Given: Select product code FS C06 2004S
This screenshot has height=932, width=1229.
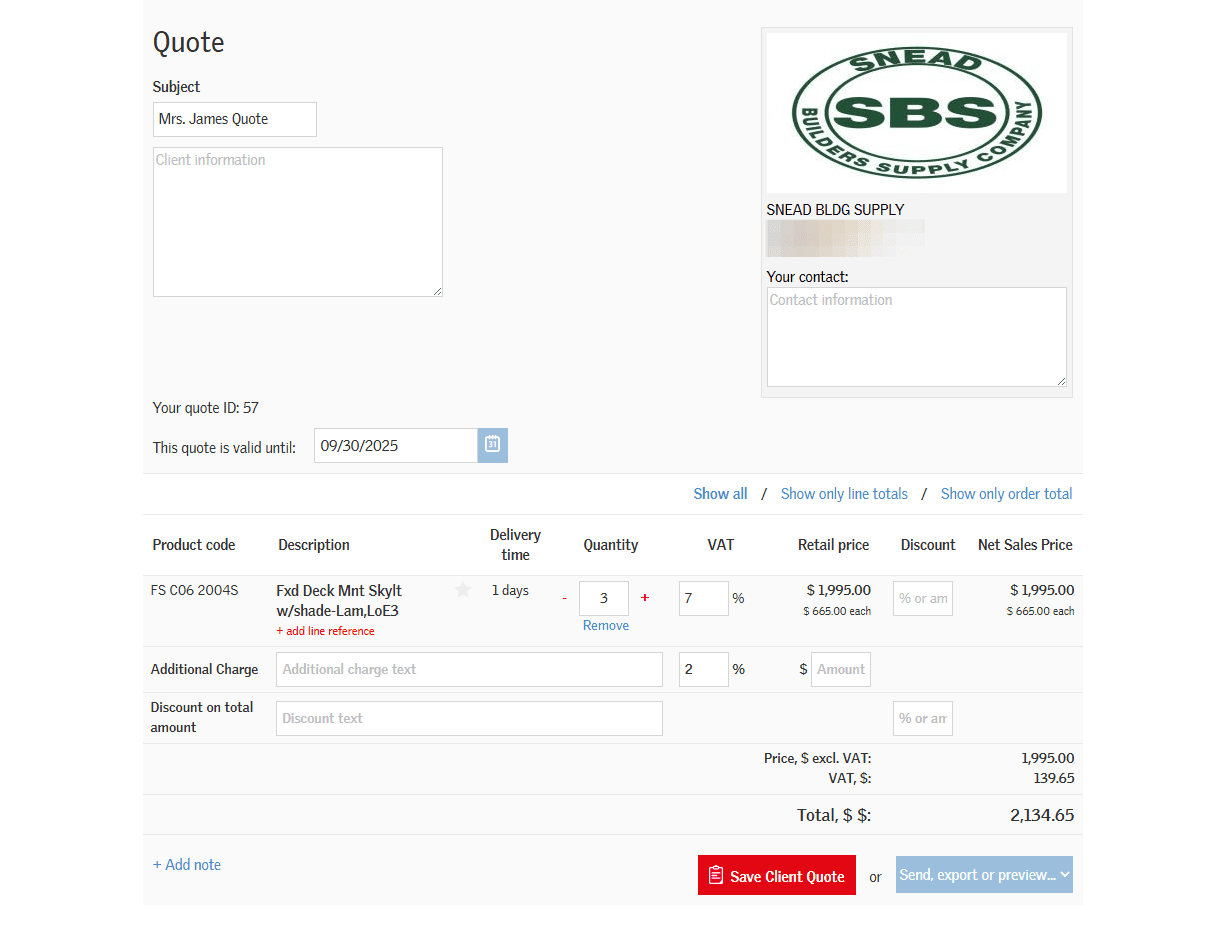Looking at the screenshot, I should [195, 590].
